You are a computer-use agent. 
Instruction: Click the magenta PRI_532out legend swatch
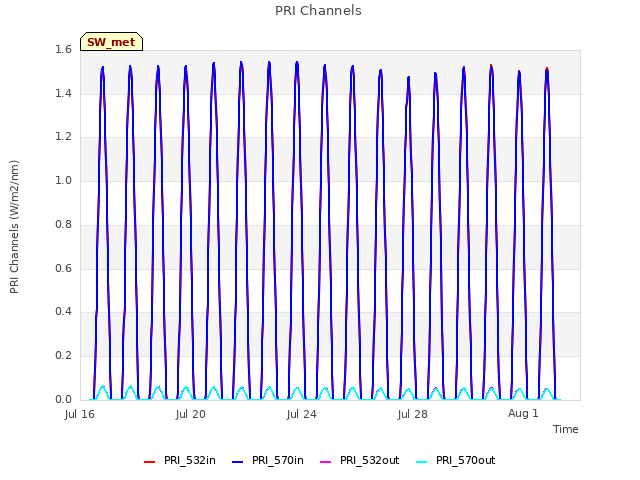tap(326, 462)
